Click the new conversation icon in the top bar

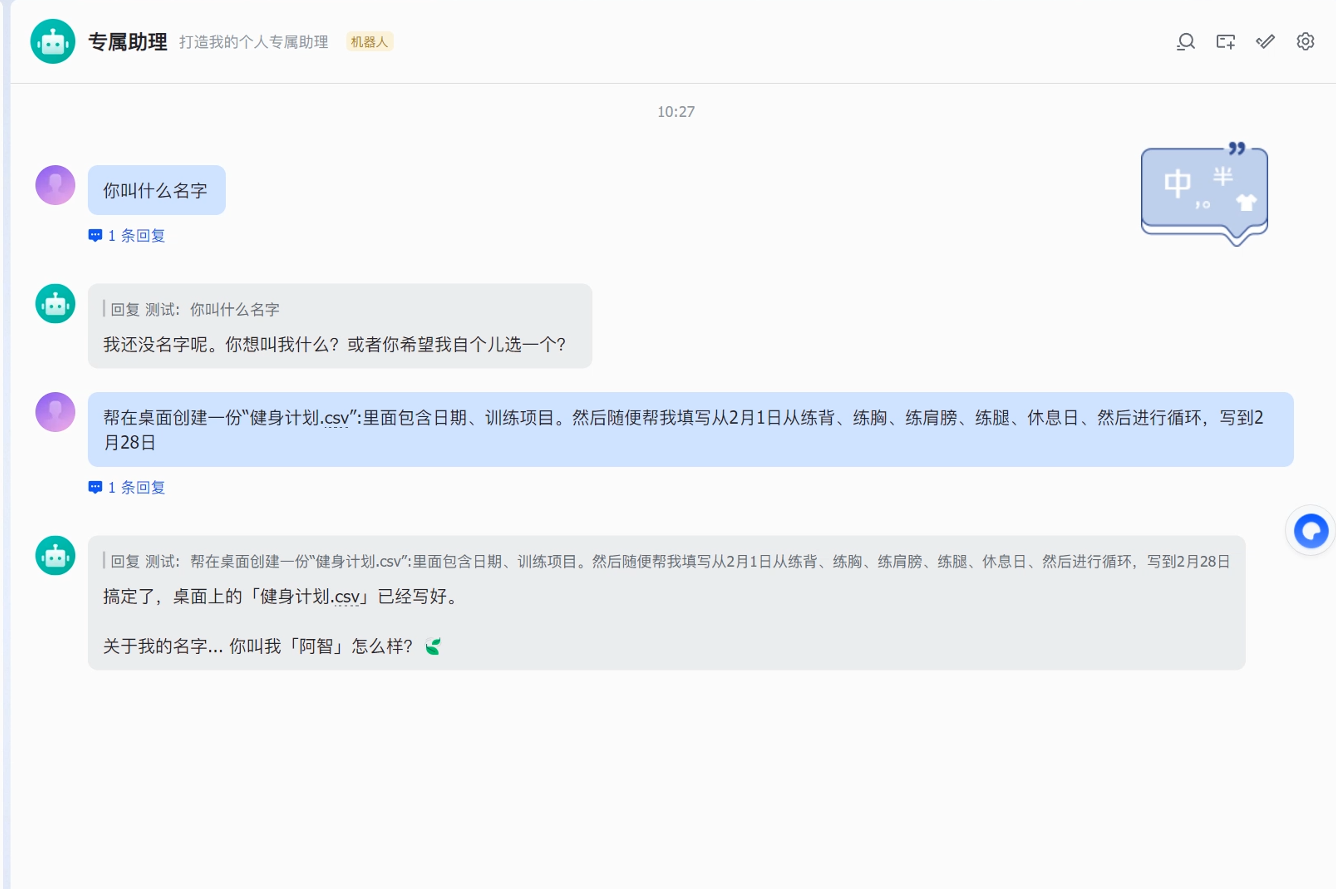[1225, 41]
